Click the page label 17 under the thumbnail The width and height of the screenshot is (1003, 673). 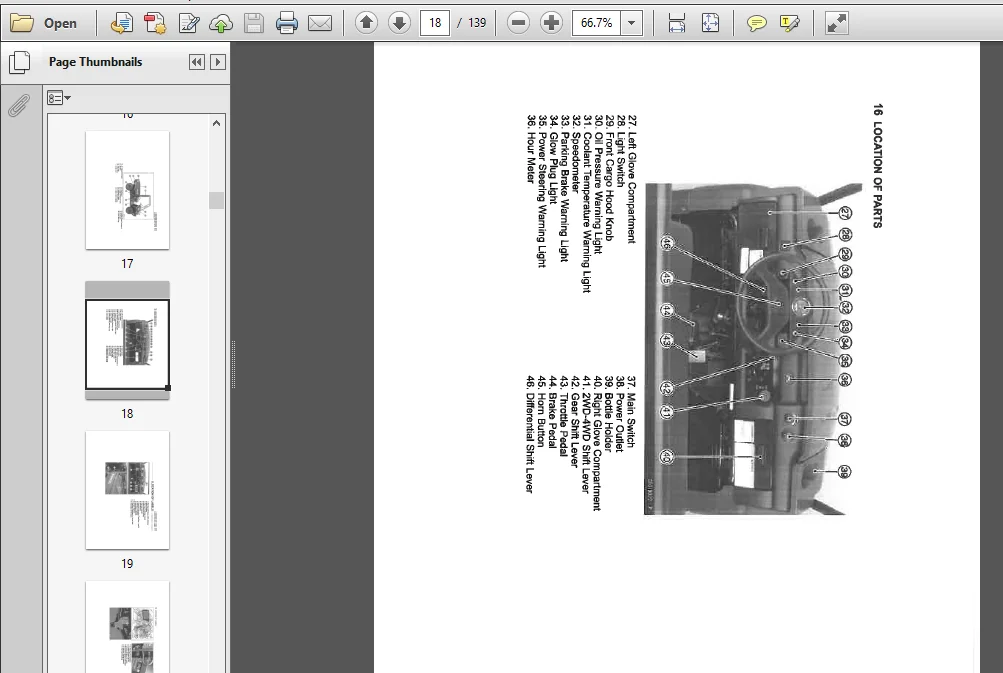coord(127,264)
